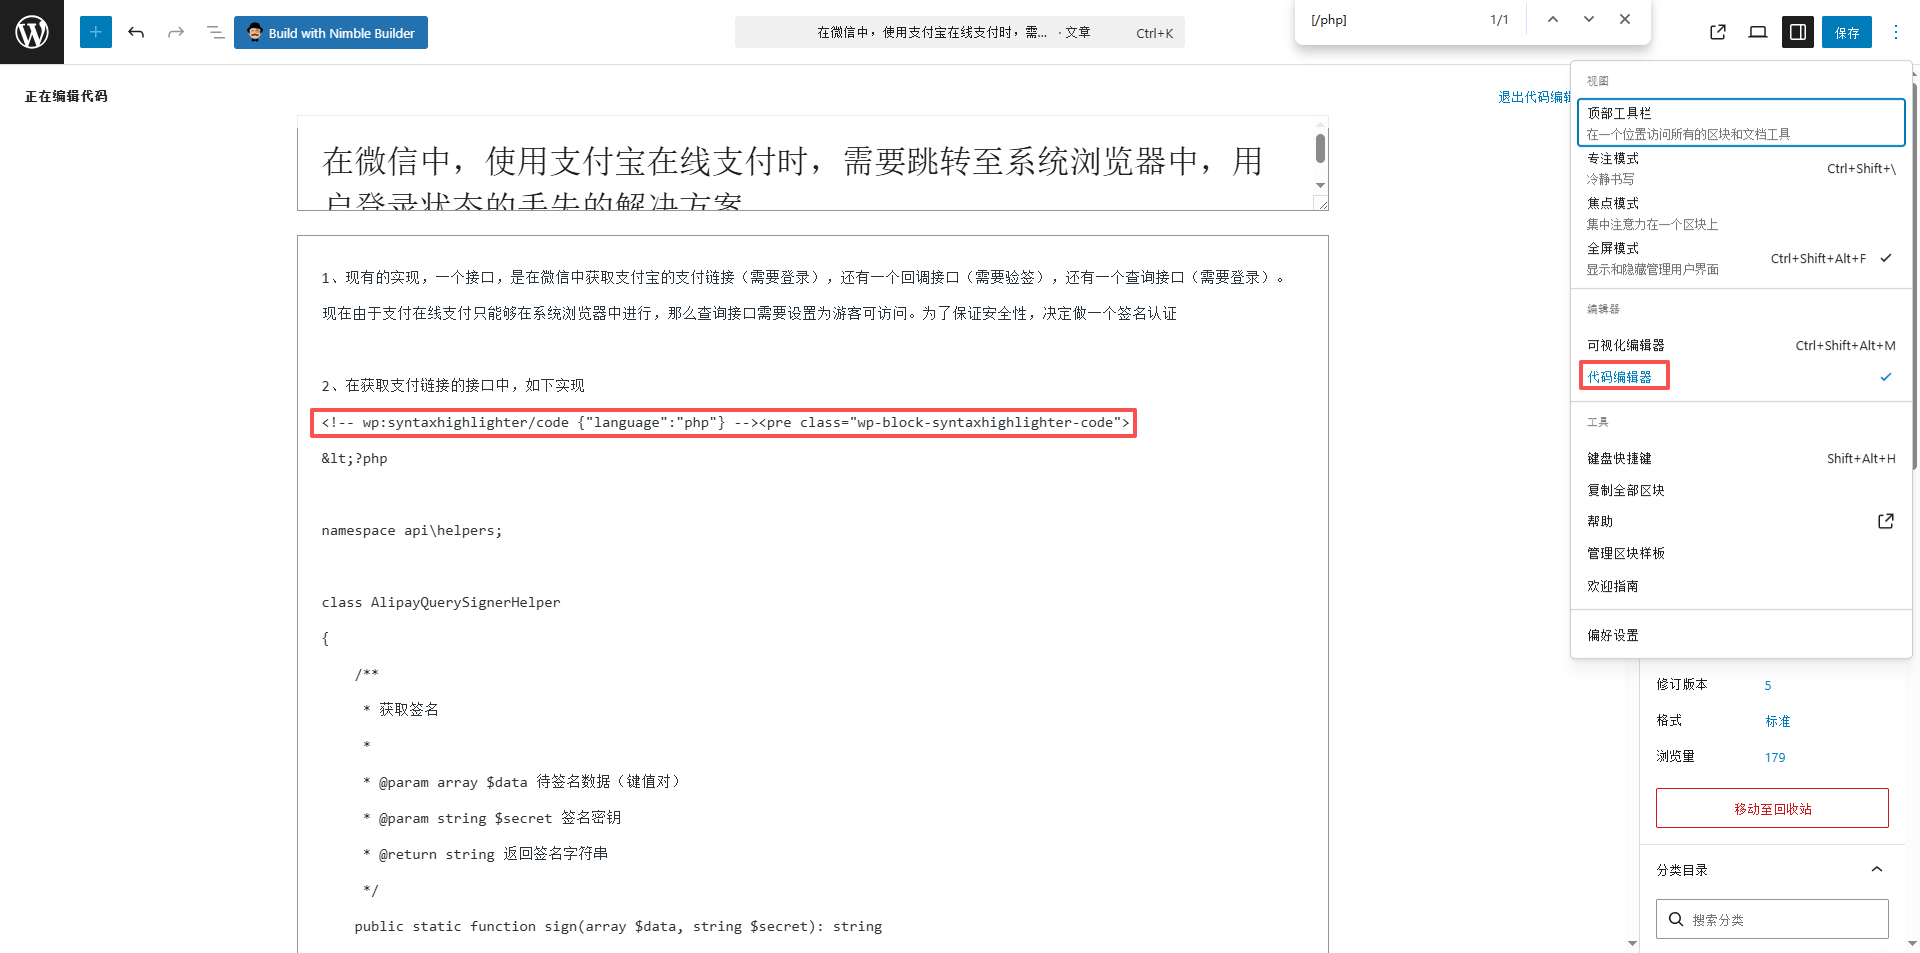This screenshot has width=1920, height=953.
Task: Click the 'namespace api\helpers;' line
Action: tap(412, 531)
